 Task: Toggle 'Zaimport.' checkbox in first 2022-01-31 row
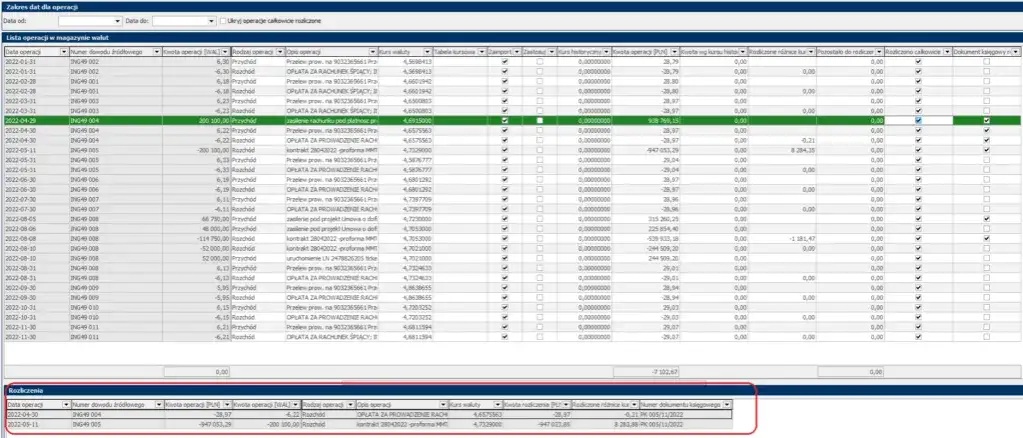coord(505,61)
